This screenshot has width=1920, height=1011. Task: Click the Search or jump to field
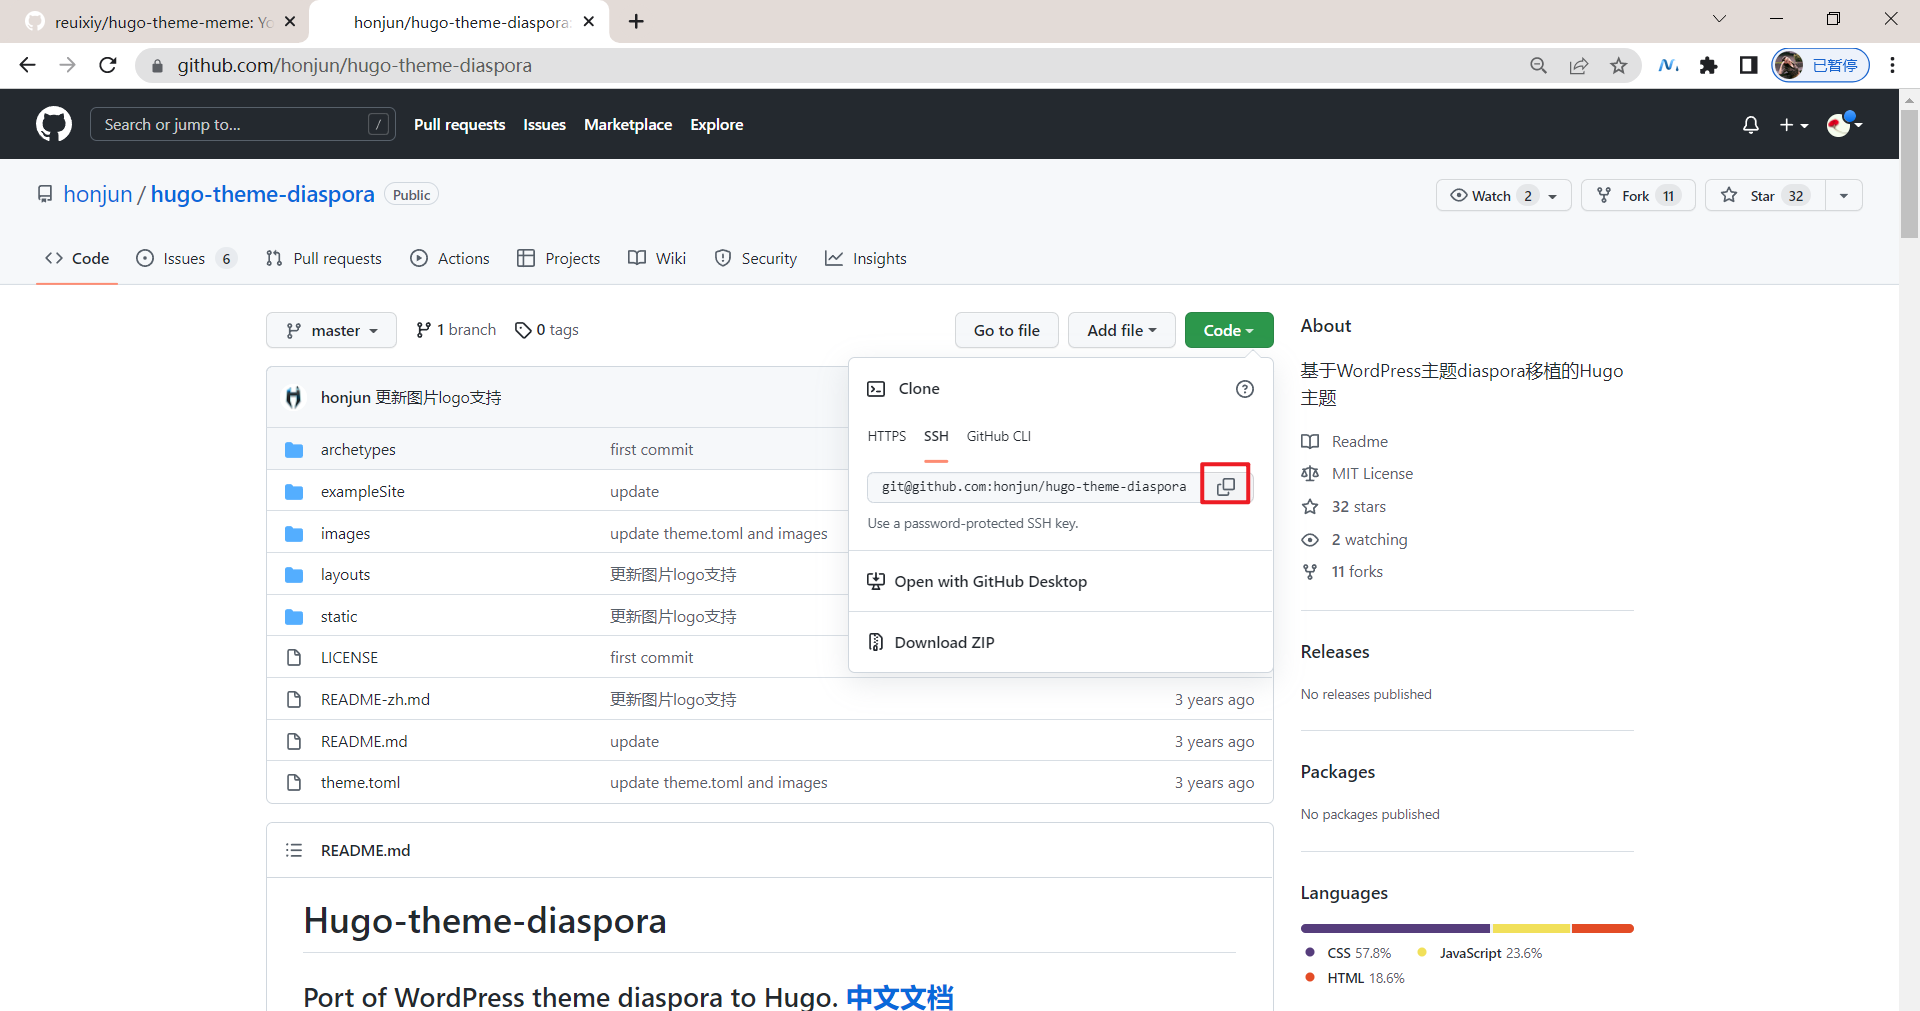click(243, 124)
